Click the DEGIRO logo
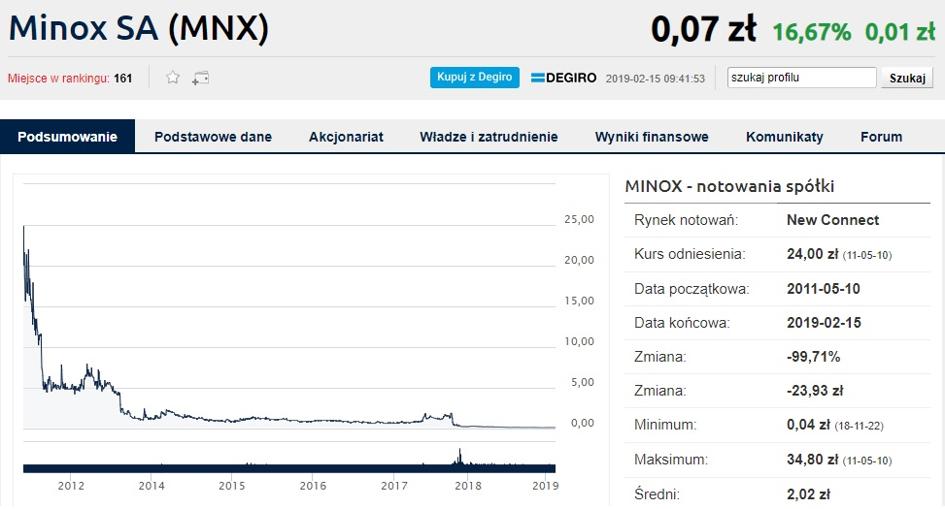Image resolution: width=945 pixels, height=509 pixels. 564,78
